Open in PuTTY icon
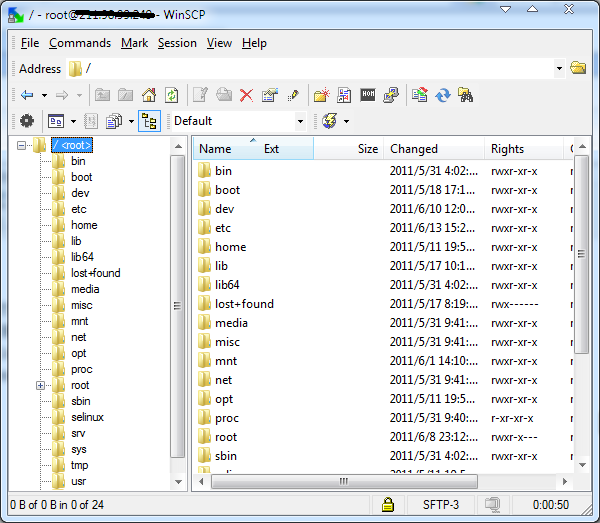 [x=391, y=95]
